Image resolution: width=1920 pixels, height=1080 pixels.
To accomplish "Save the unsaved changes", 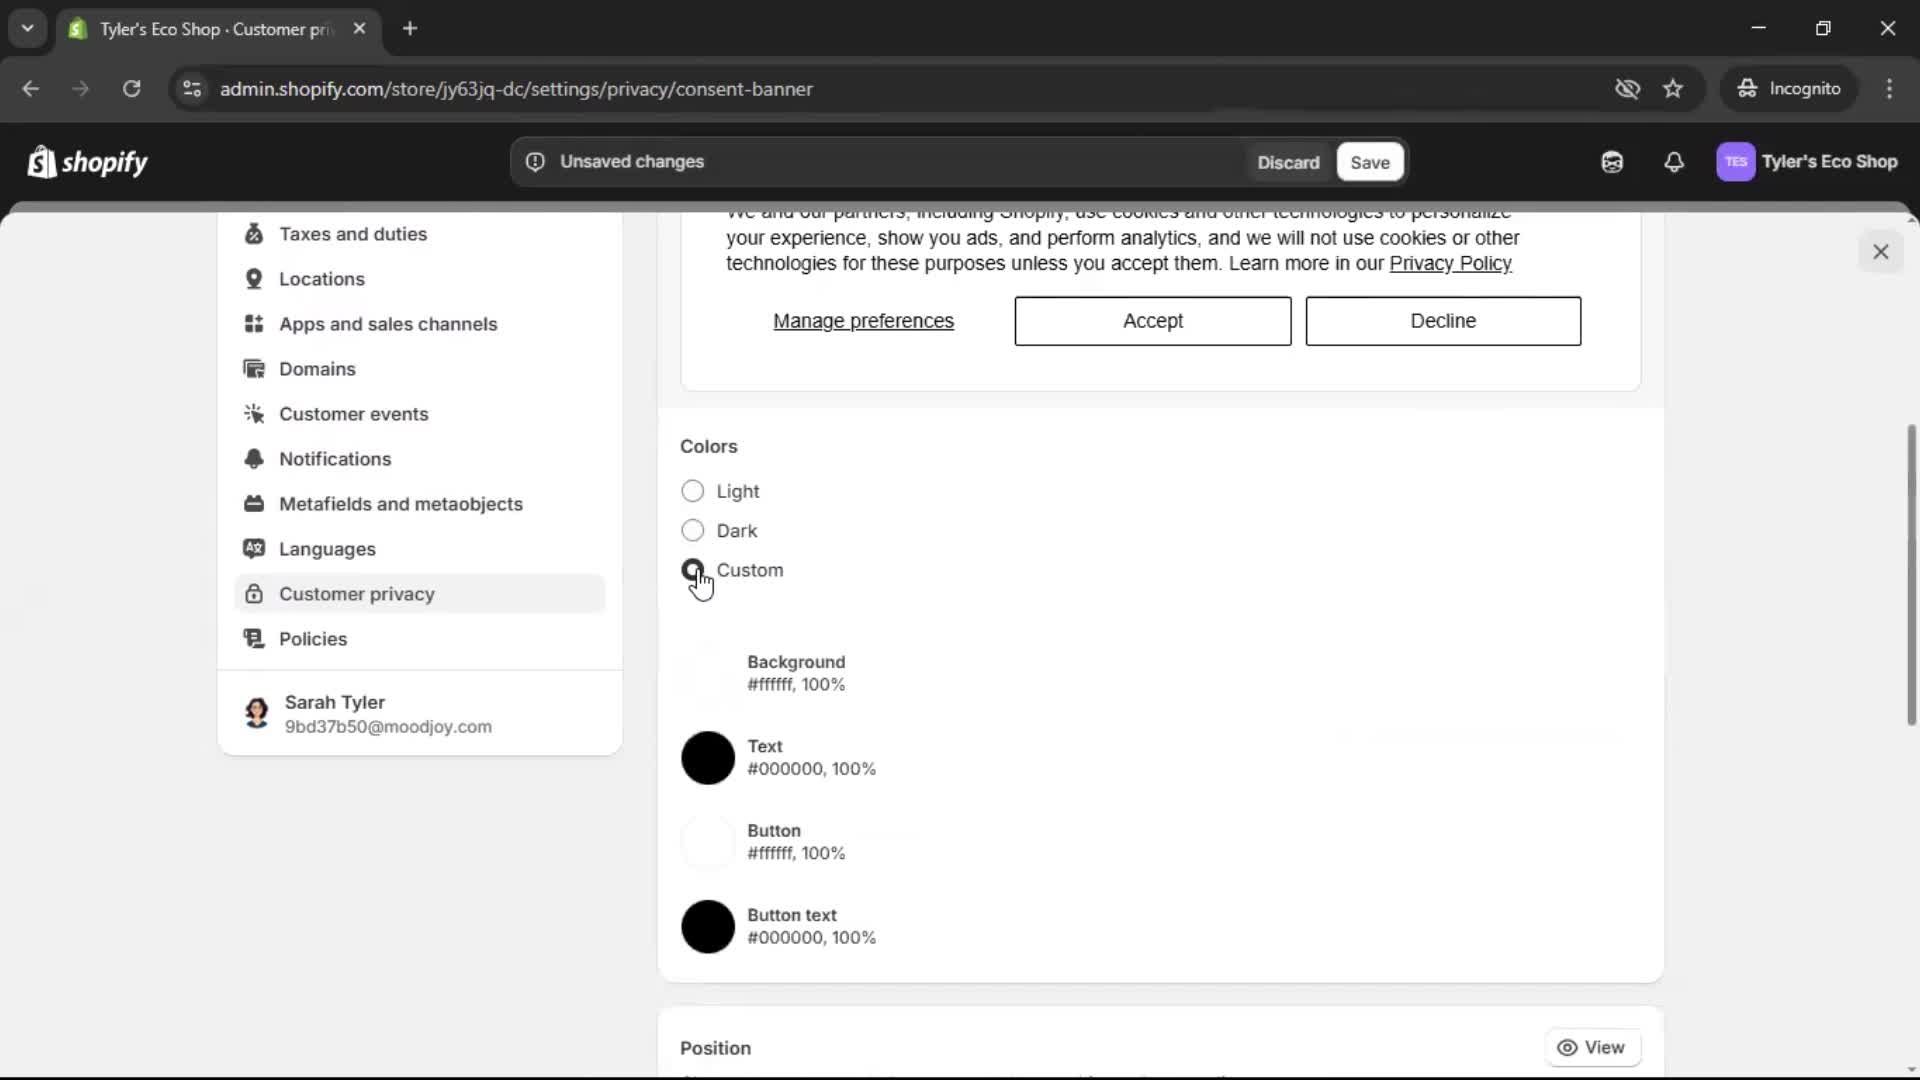I will (x=1369, y=162).
